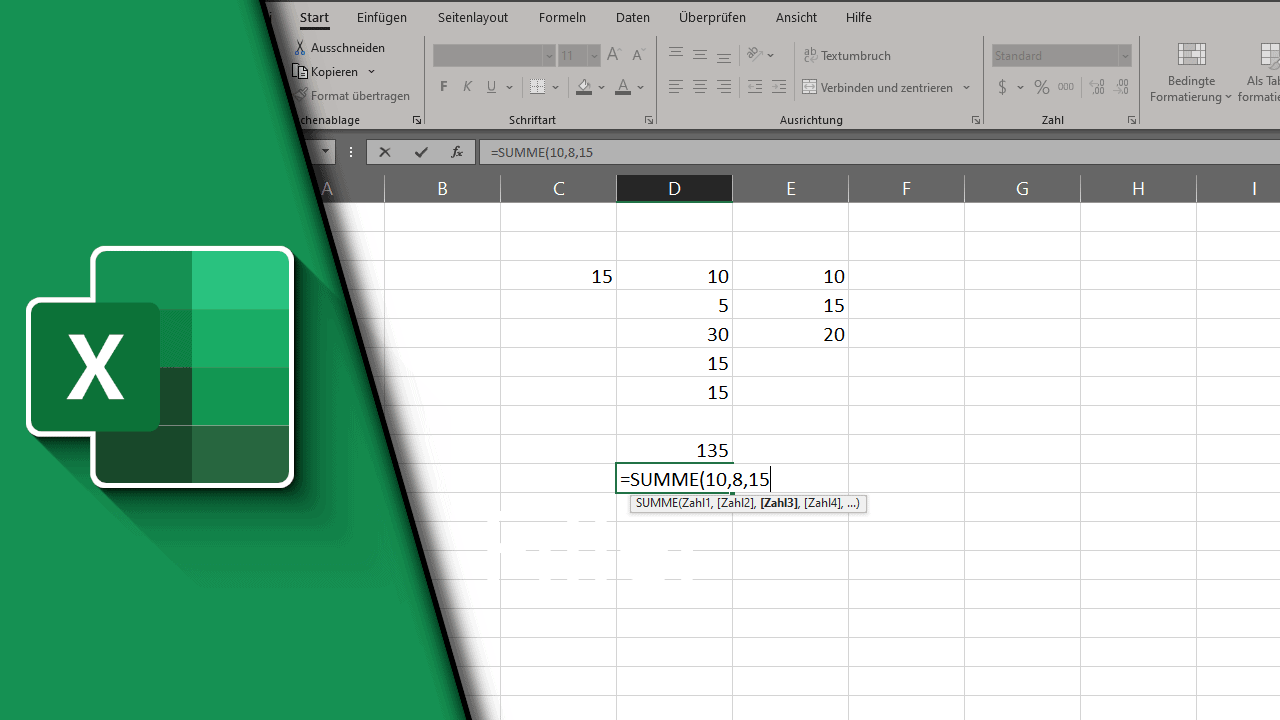Toggle Textumbruch wrap text
Viewport: 1280px width, 720px height.
click(x=847, y=55)
